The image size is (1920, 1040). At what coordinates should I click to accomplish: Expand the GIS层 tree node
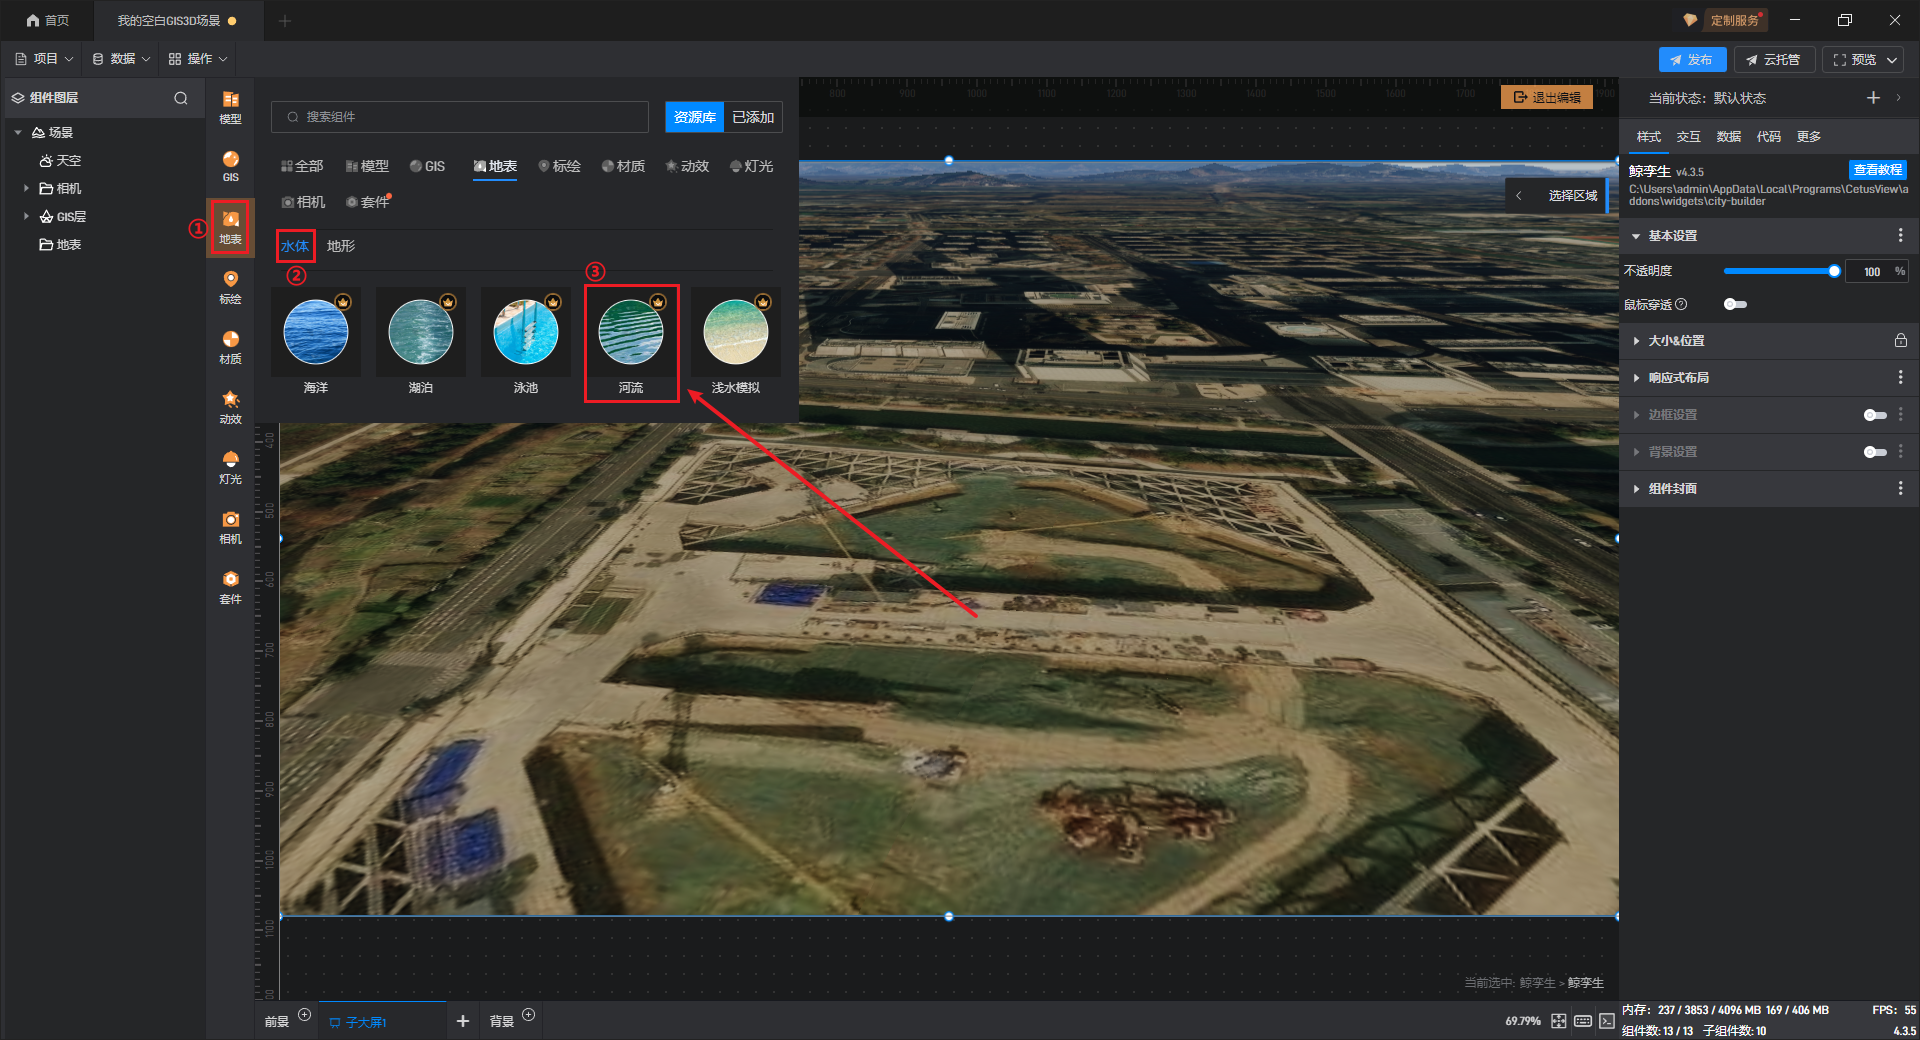tap(26, 216)
